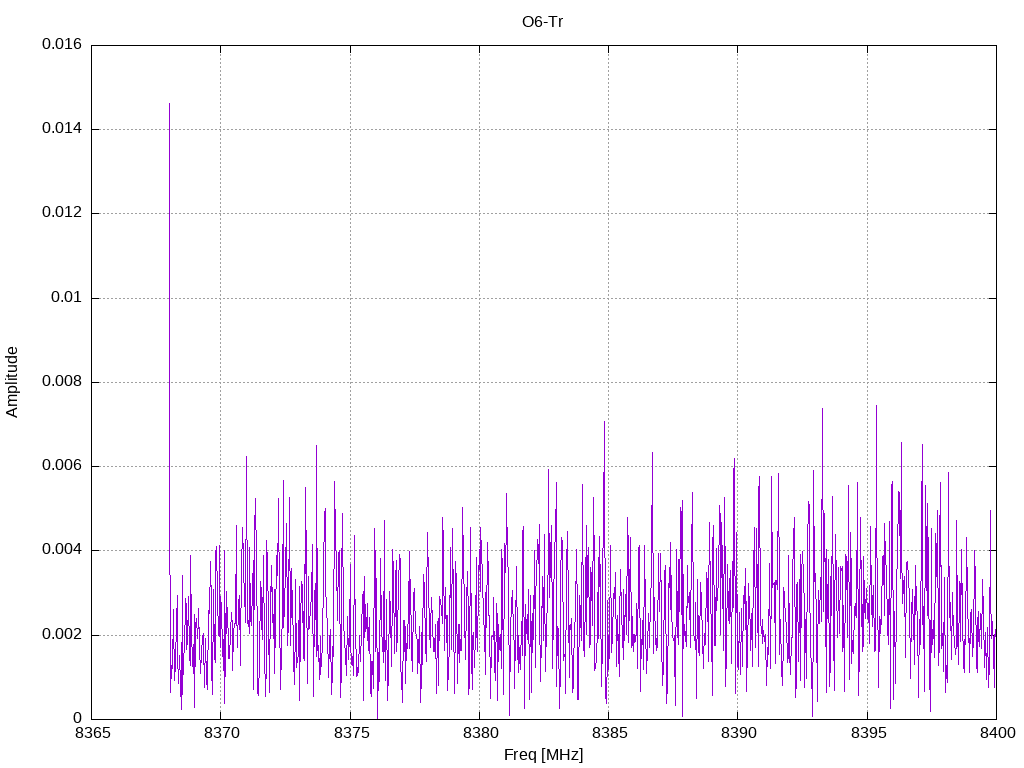Click the 8390 frequency tick label
The width and height of the screenshot is (1024, 768).
click(737, 733)
